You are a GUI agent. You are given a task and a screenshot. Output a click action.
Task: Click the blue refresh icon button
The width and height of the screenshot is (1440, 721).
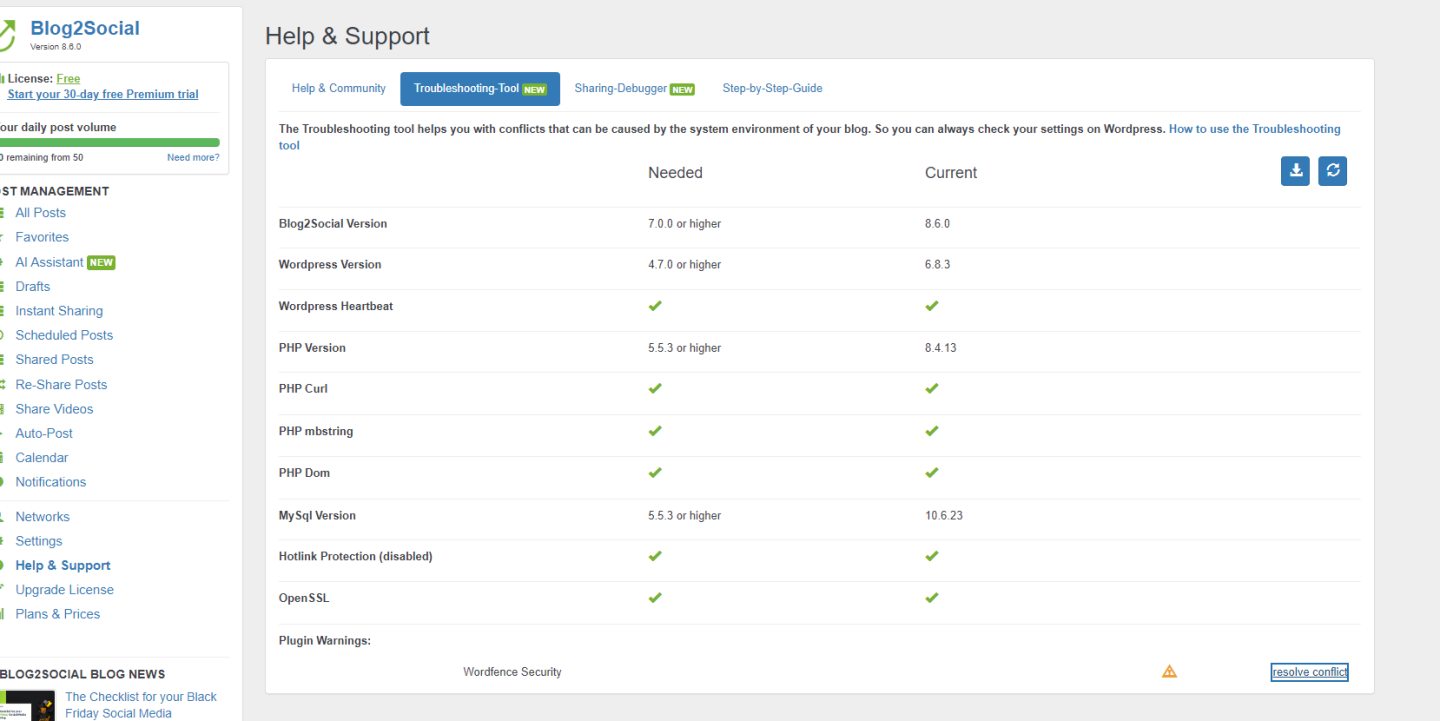pos(1332,171)
